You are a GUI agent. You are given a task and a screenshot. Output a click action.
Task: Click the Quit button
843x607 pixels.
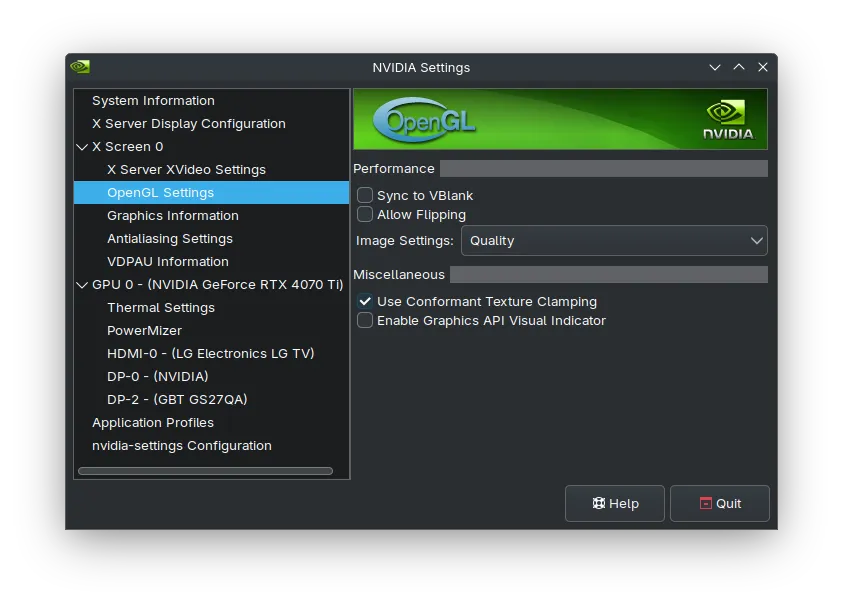720,503
